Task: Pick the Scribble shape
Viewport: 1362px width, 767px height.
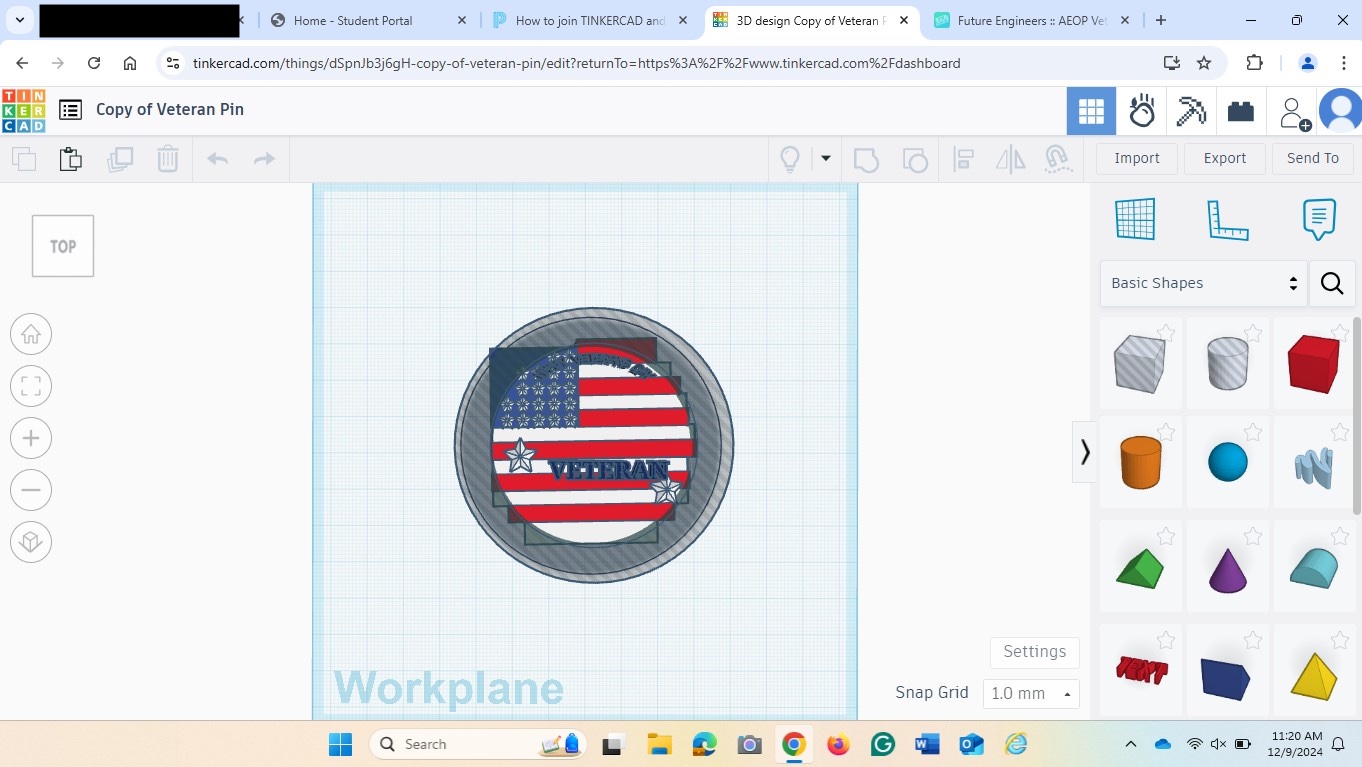Action: tap(1314, 467)
